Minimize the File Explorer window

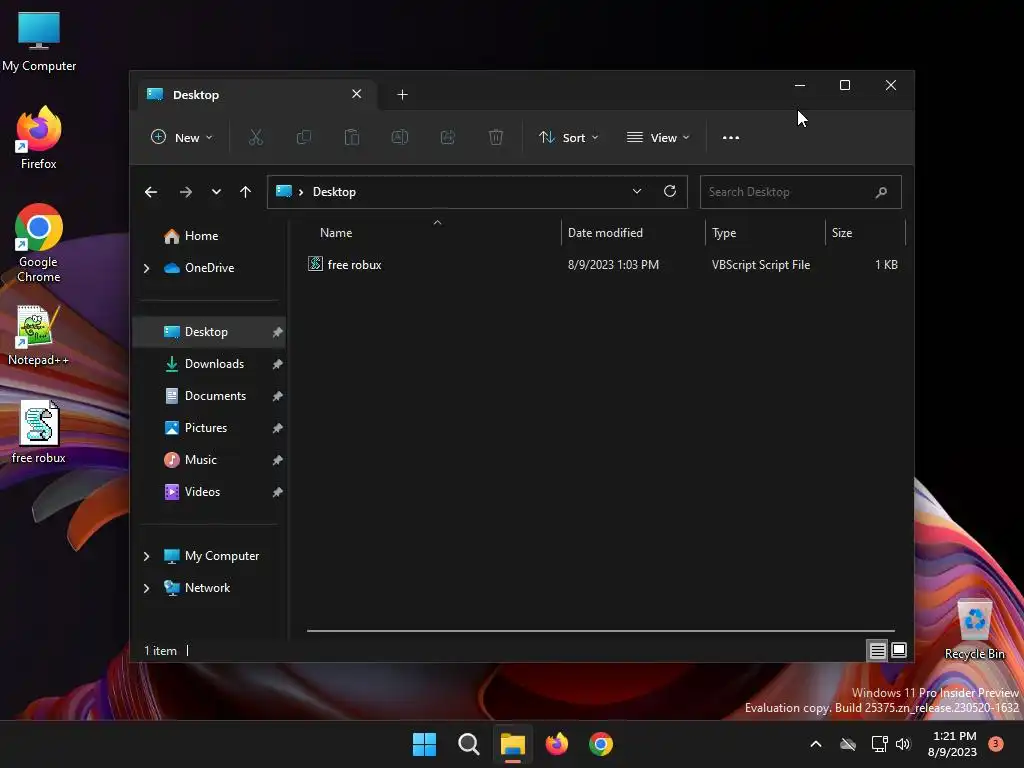tap(799, 86)
